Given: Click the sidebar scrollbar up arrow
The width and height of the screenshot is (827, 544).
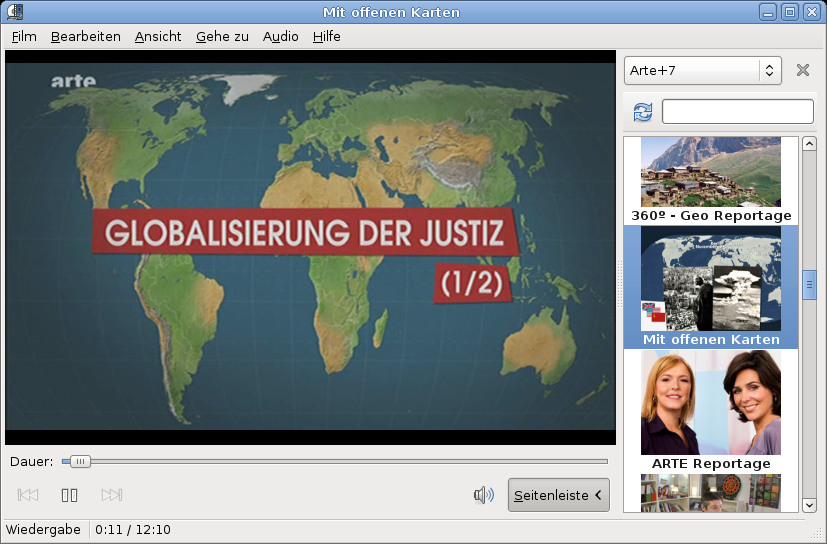Looking at the screenshot, I should 809,144.
